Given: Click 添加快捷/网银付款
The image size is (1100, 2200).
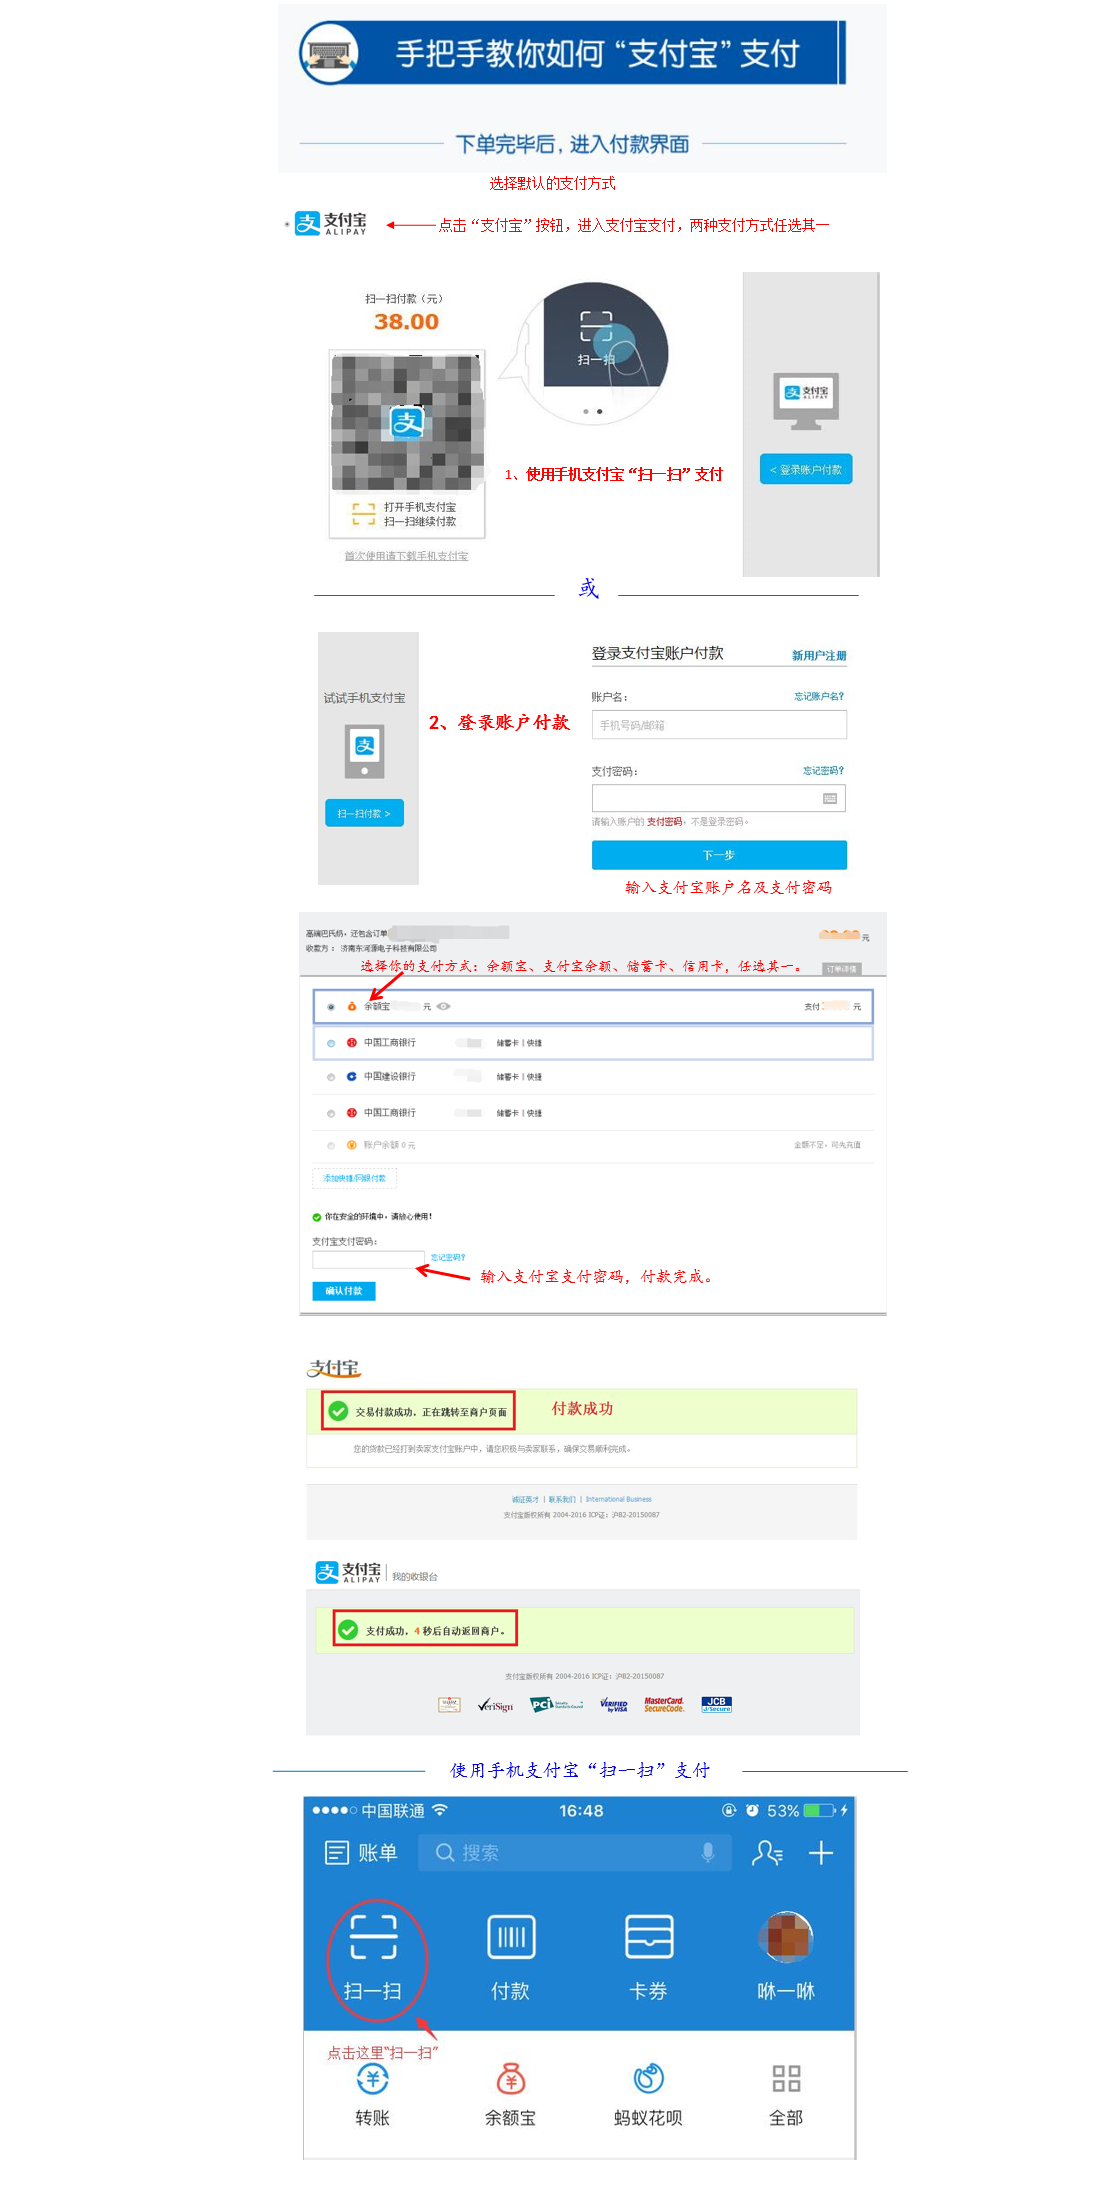Looking at the screenshot, I should click(355, 1178).
